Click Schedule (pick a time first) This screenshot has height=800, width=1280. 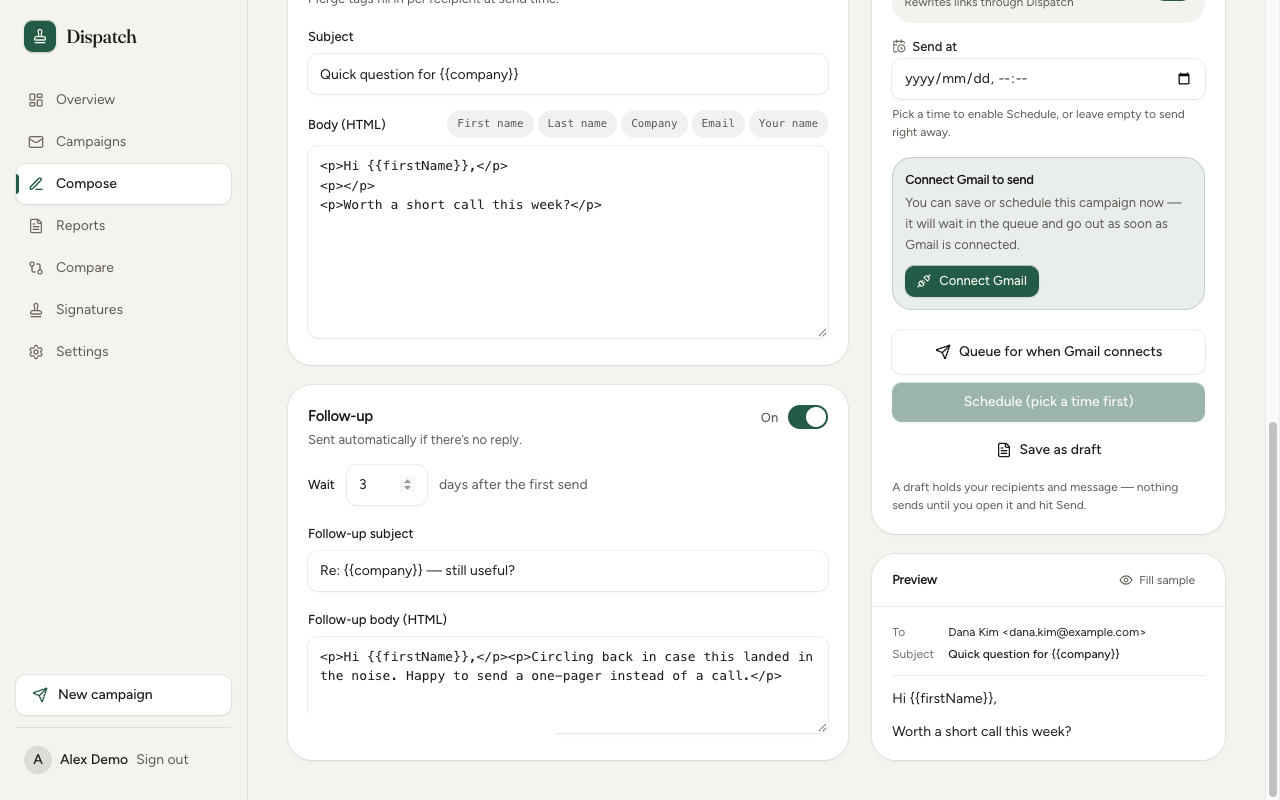[1048, 402]
